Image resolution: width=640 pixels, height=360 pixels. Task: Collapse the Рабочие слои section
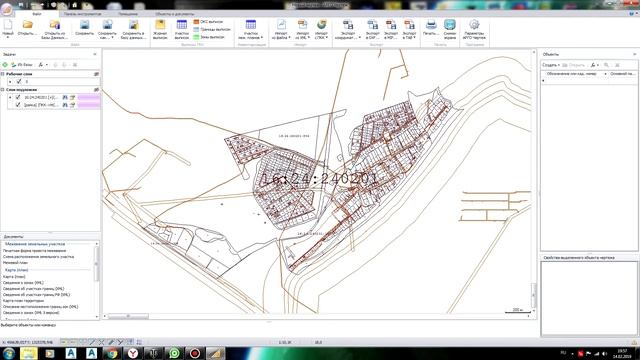click(2, 74)
